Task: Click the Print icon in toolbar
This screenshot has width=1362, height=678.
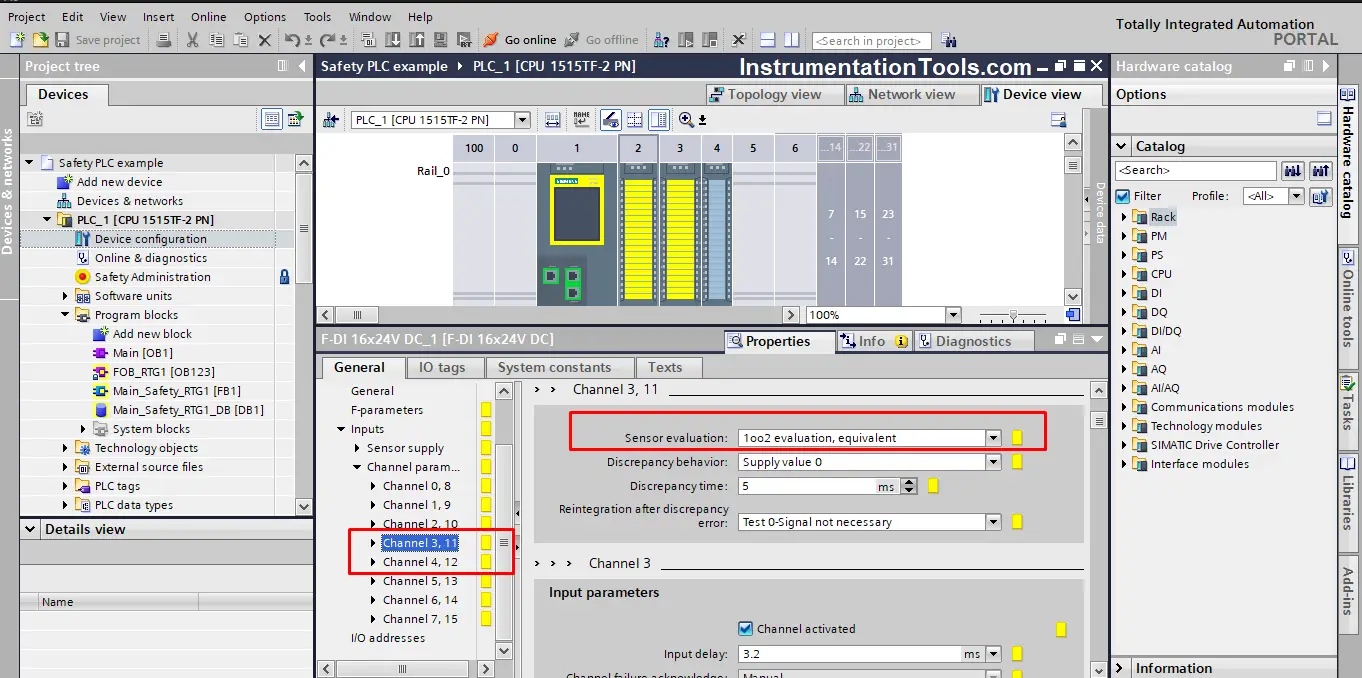Action: [x=163, y=40]
